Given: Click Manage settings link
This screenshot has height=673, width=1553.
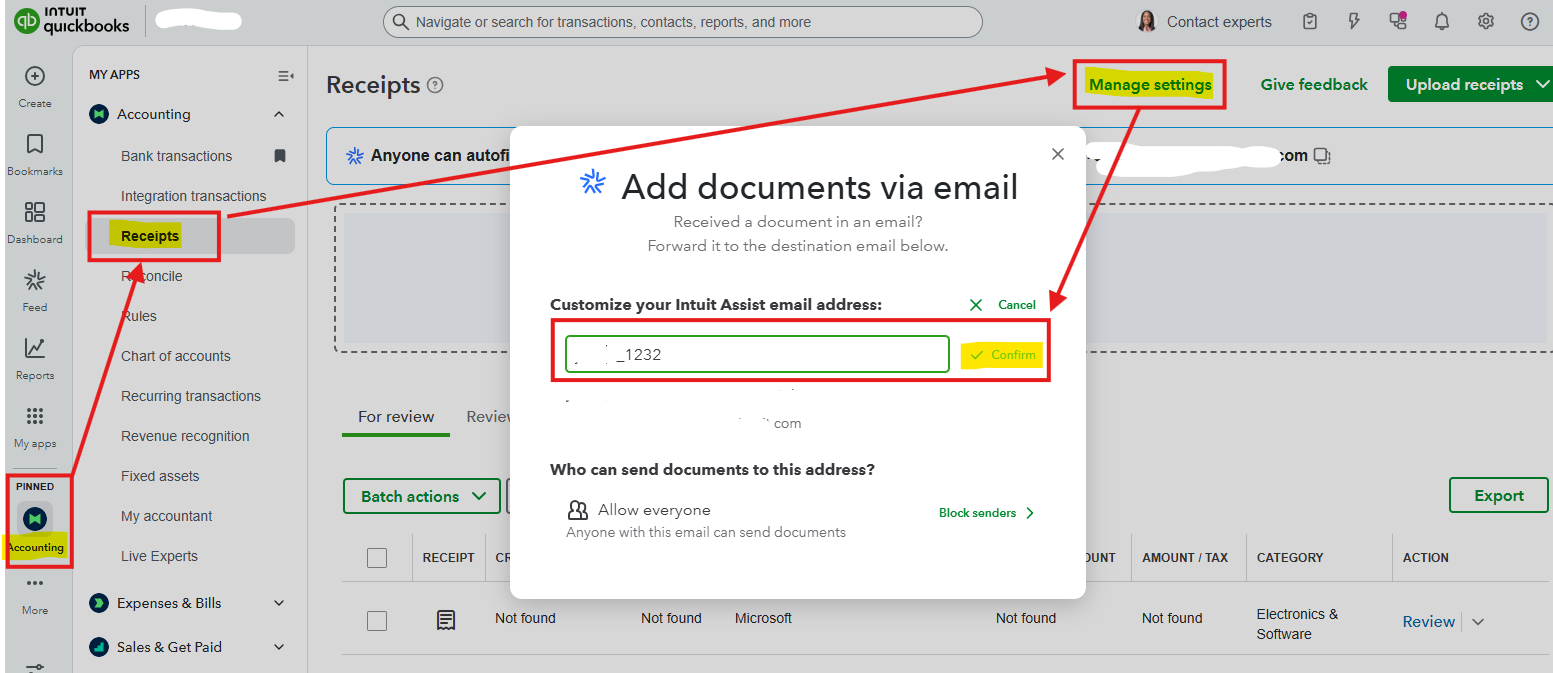Looking at the screenshot, I should click(1150, 85).
